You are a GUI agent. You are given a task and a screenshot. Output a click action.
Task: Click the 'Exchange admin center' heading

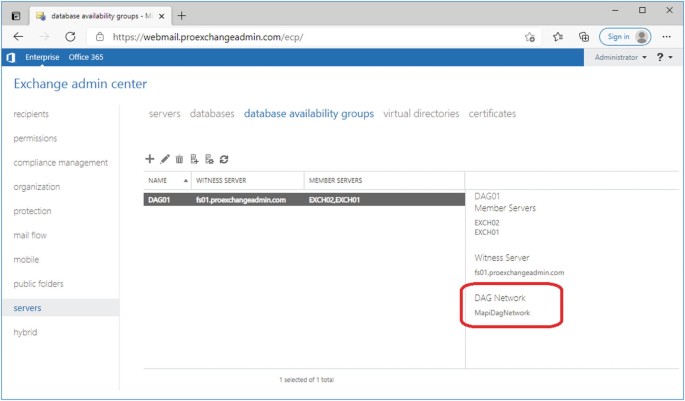[80, 84]
